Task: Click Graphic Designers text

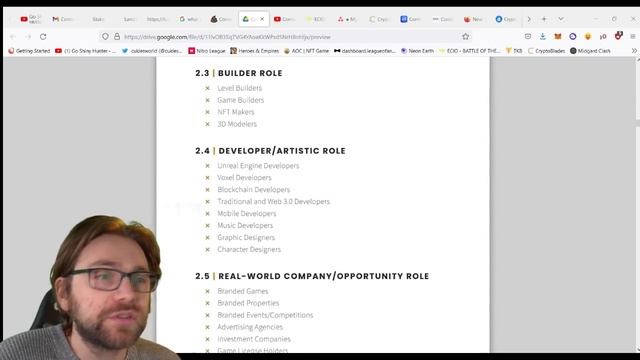Action: (246, 238)
